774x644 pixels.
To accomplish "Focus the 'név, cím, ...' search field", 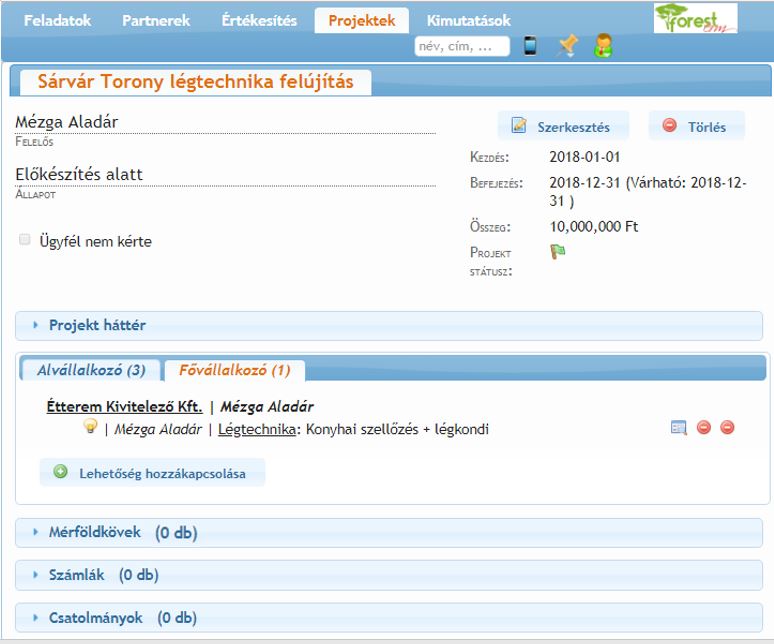I will click(x=461, y=46).
